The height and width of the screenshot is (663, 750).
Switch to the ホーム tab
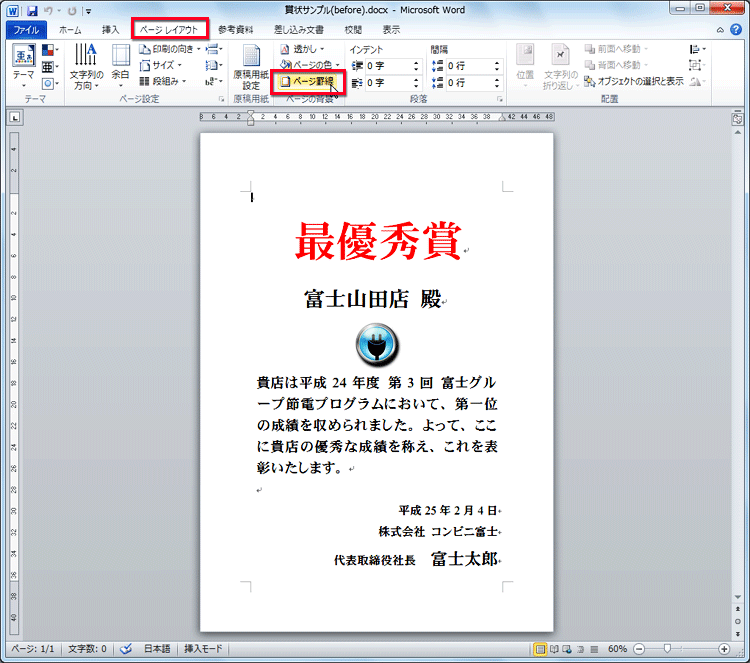pos(70,30)
